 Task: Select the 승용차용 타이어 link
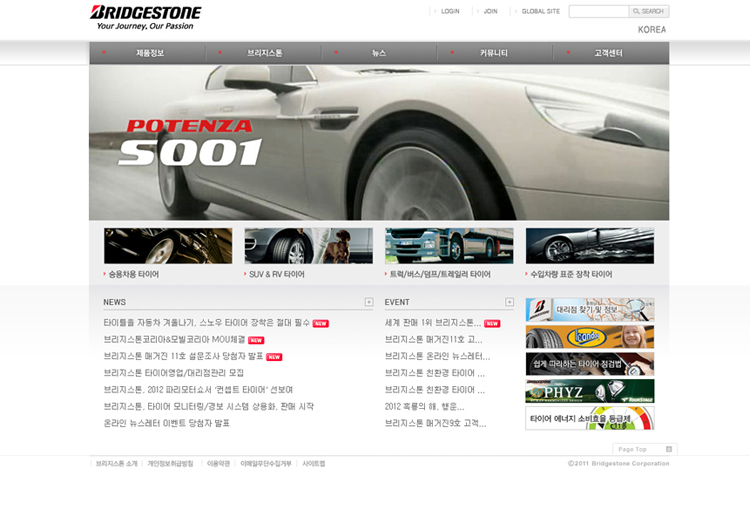[x=133, y=274]
